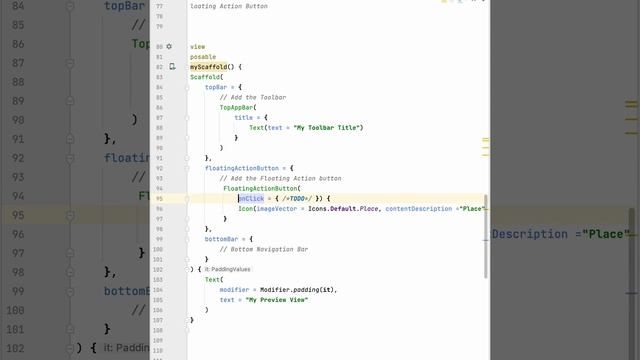Click the fold end marker at line 101
640x360 pixels.
coord(187,259)
